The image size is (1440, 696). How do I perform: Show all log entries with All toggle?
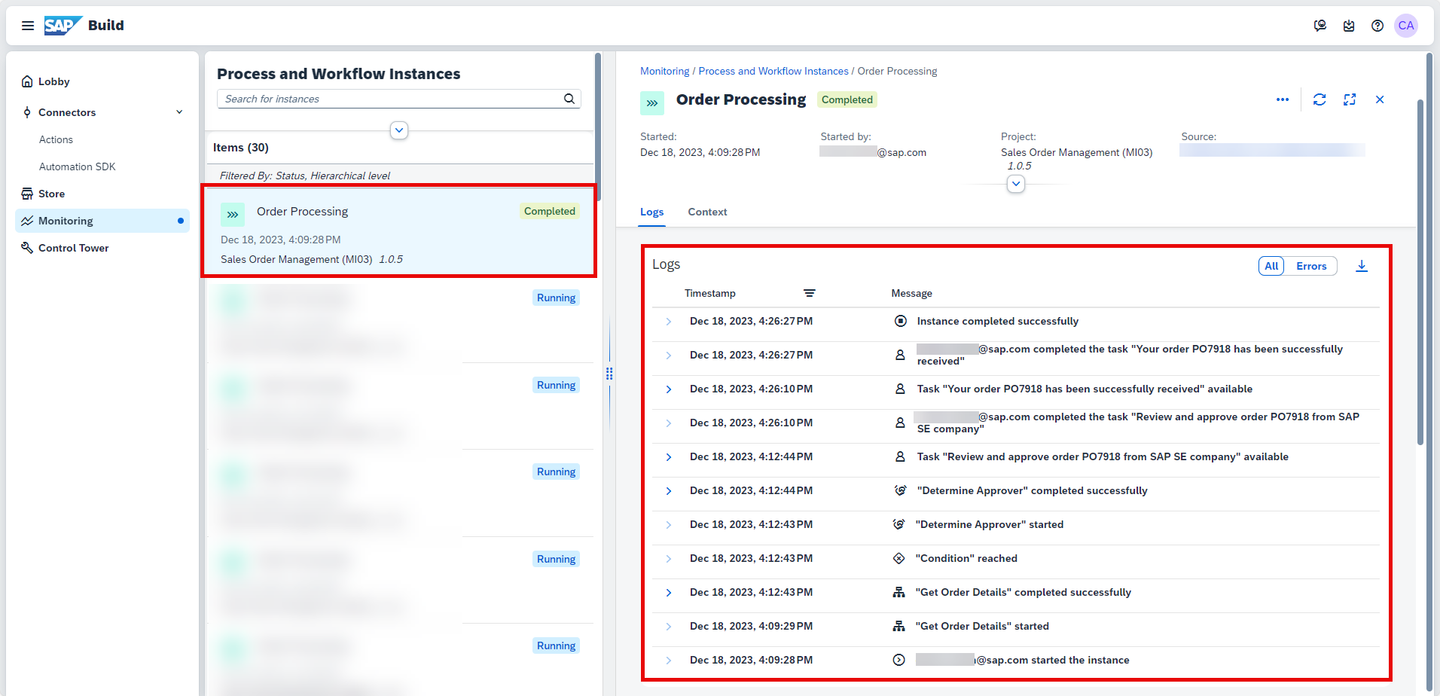pyautogui.click(x=1271, y=266)
